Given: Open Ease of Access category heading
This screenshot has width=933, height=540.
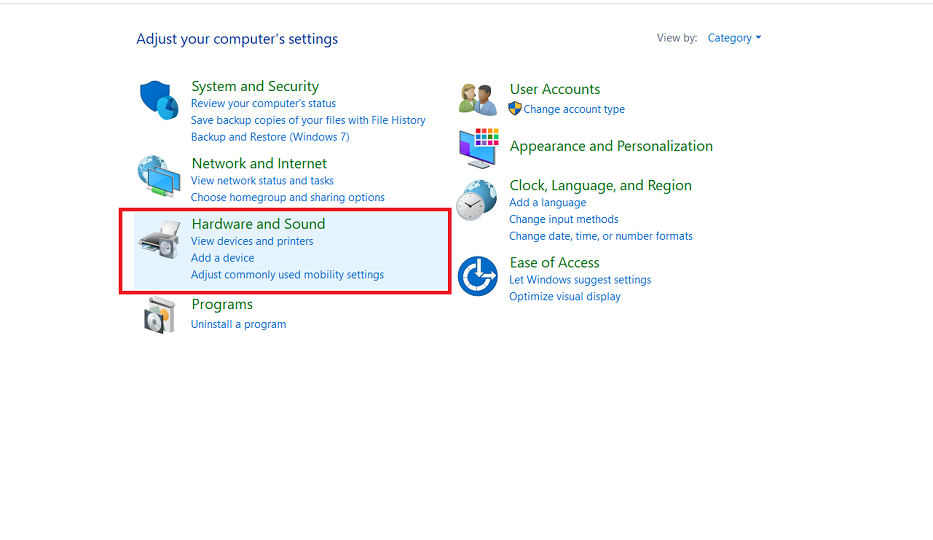Looking at the screenshot, I should click(555, 263).
